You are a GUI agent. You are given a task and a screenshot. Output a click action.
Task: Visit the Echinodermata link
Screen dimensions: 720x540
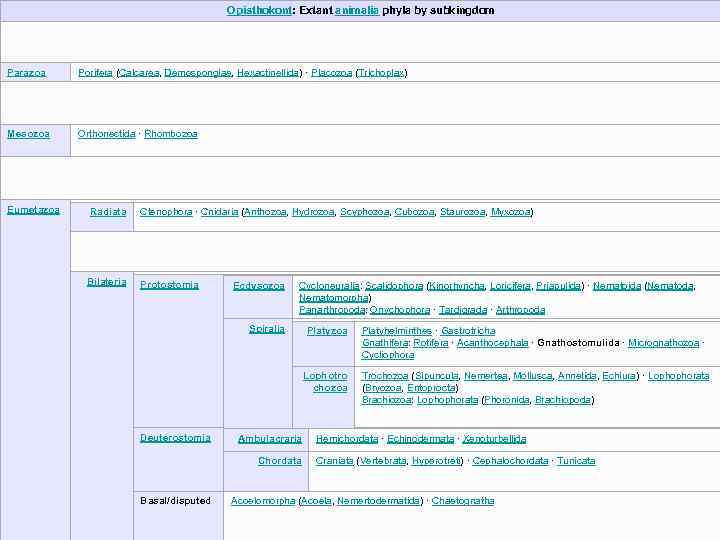[x=420, y=439]
